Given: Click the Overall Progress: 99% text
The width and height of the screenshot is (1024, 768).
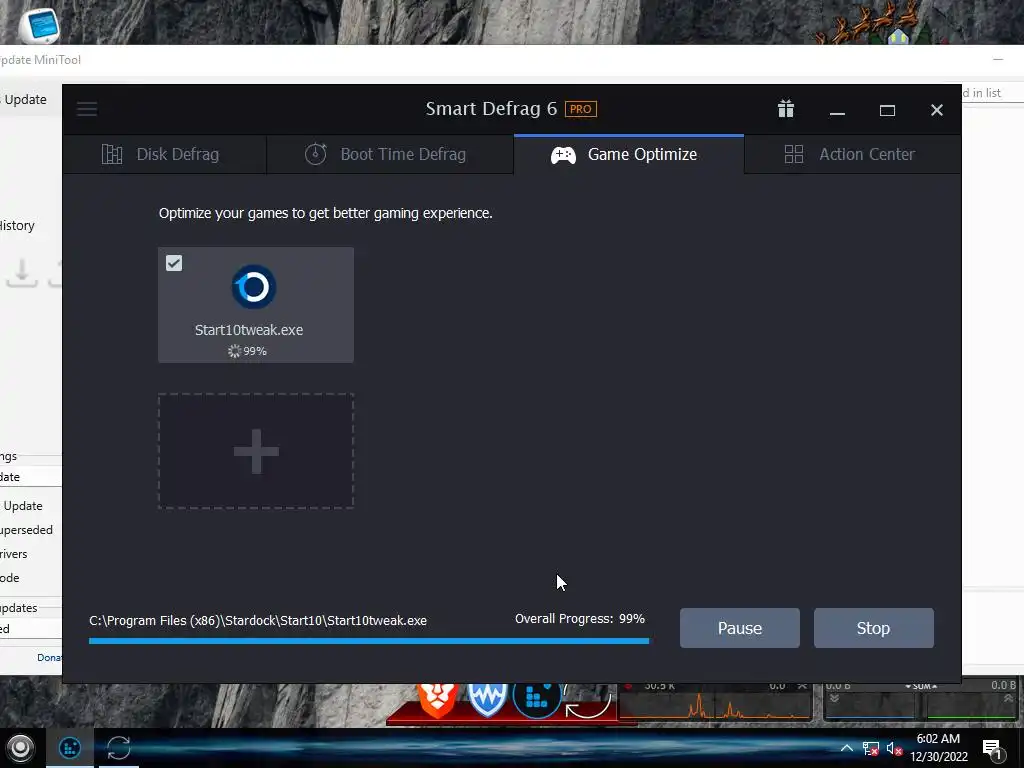Looking at the screenshot, I should point(579,618).
